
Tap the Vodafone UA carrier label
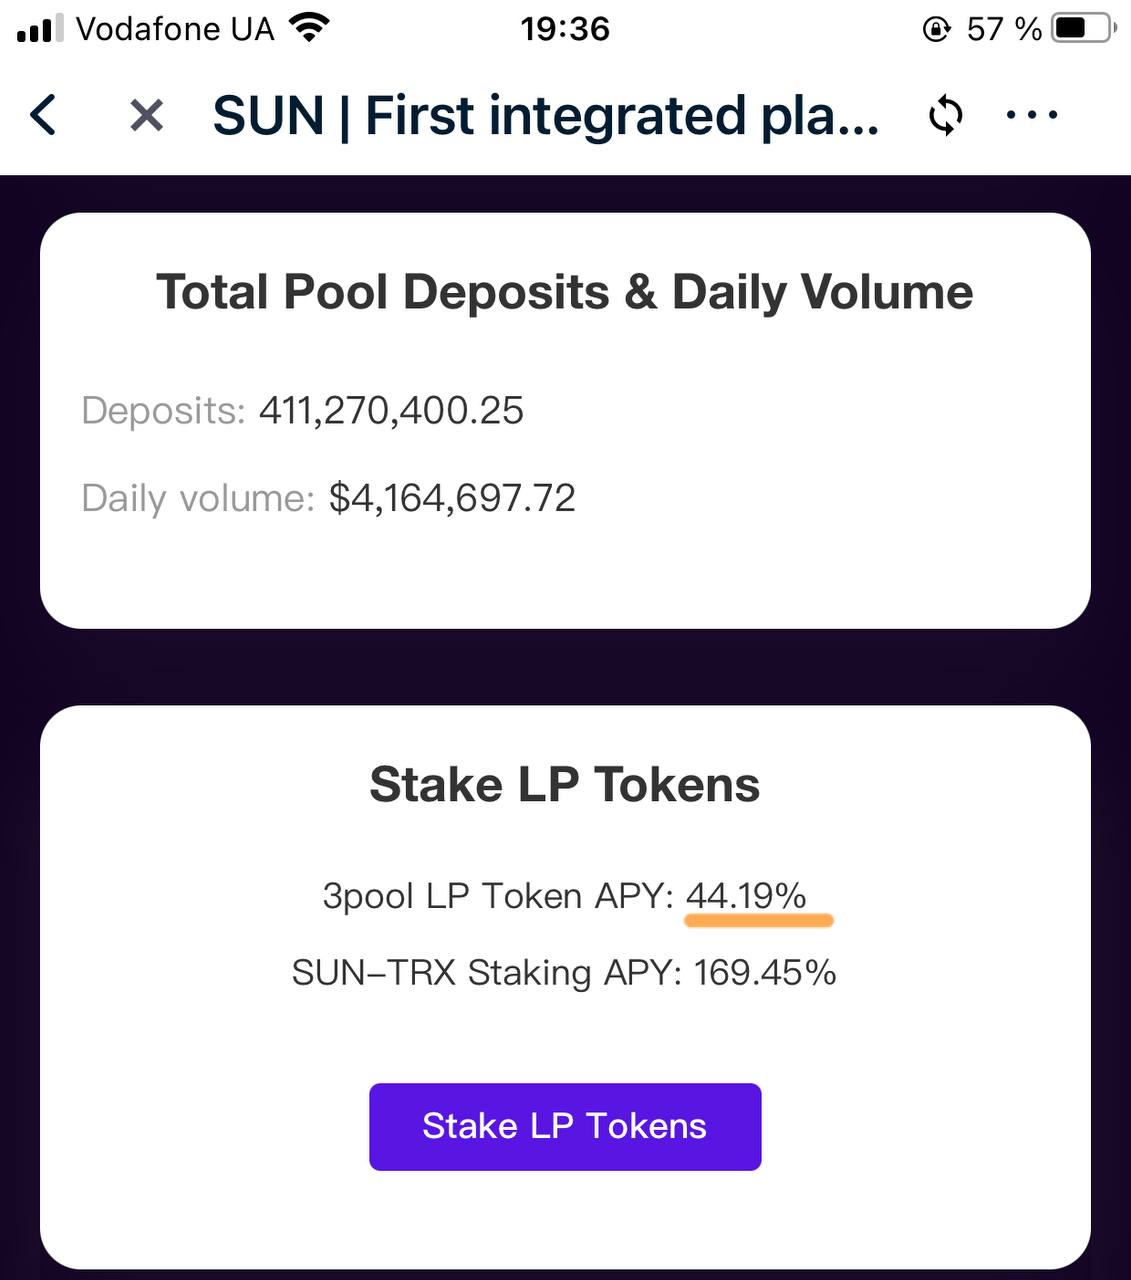point(175,29)
